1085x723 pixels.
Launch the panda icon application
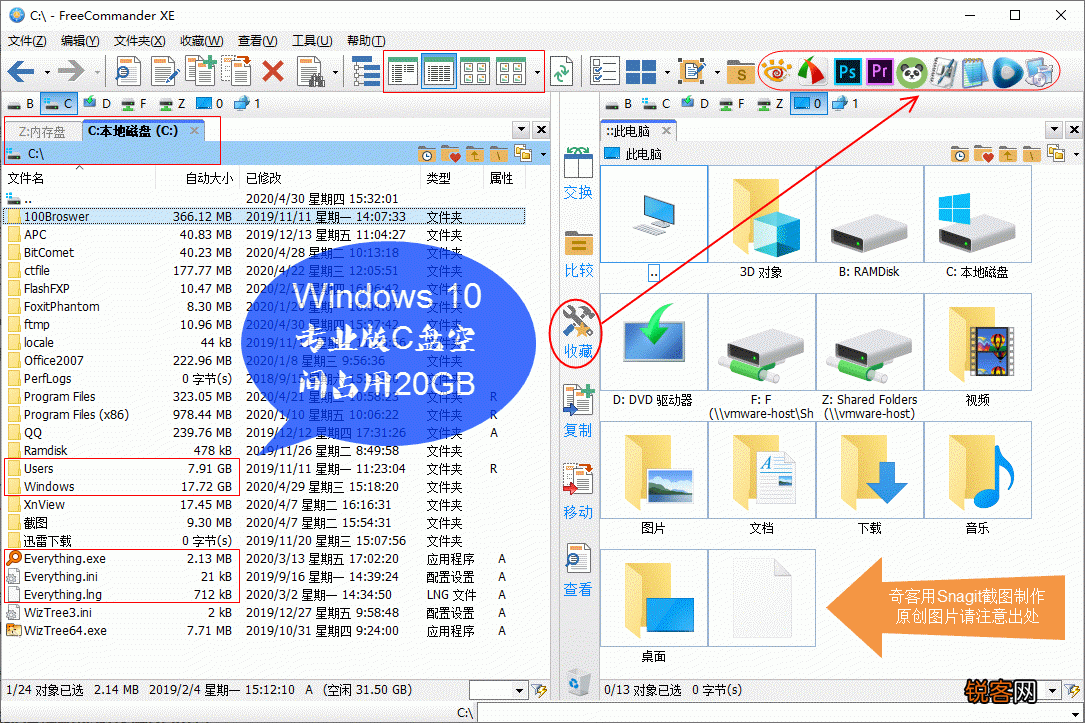pyautogui.click(x=912, y=71)
